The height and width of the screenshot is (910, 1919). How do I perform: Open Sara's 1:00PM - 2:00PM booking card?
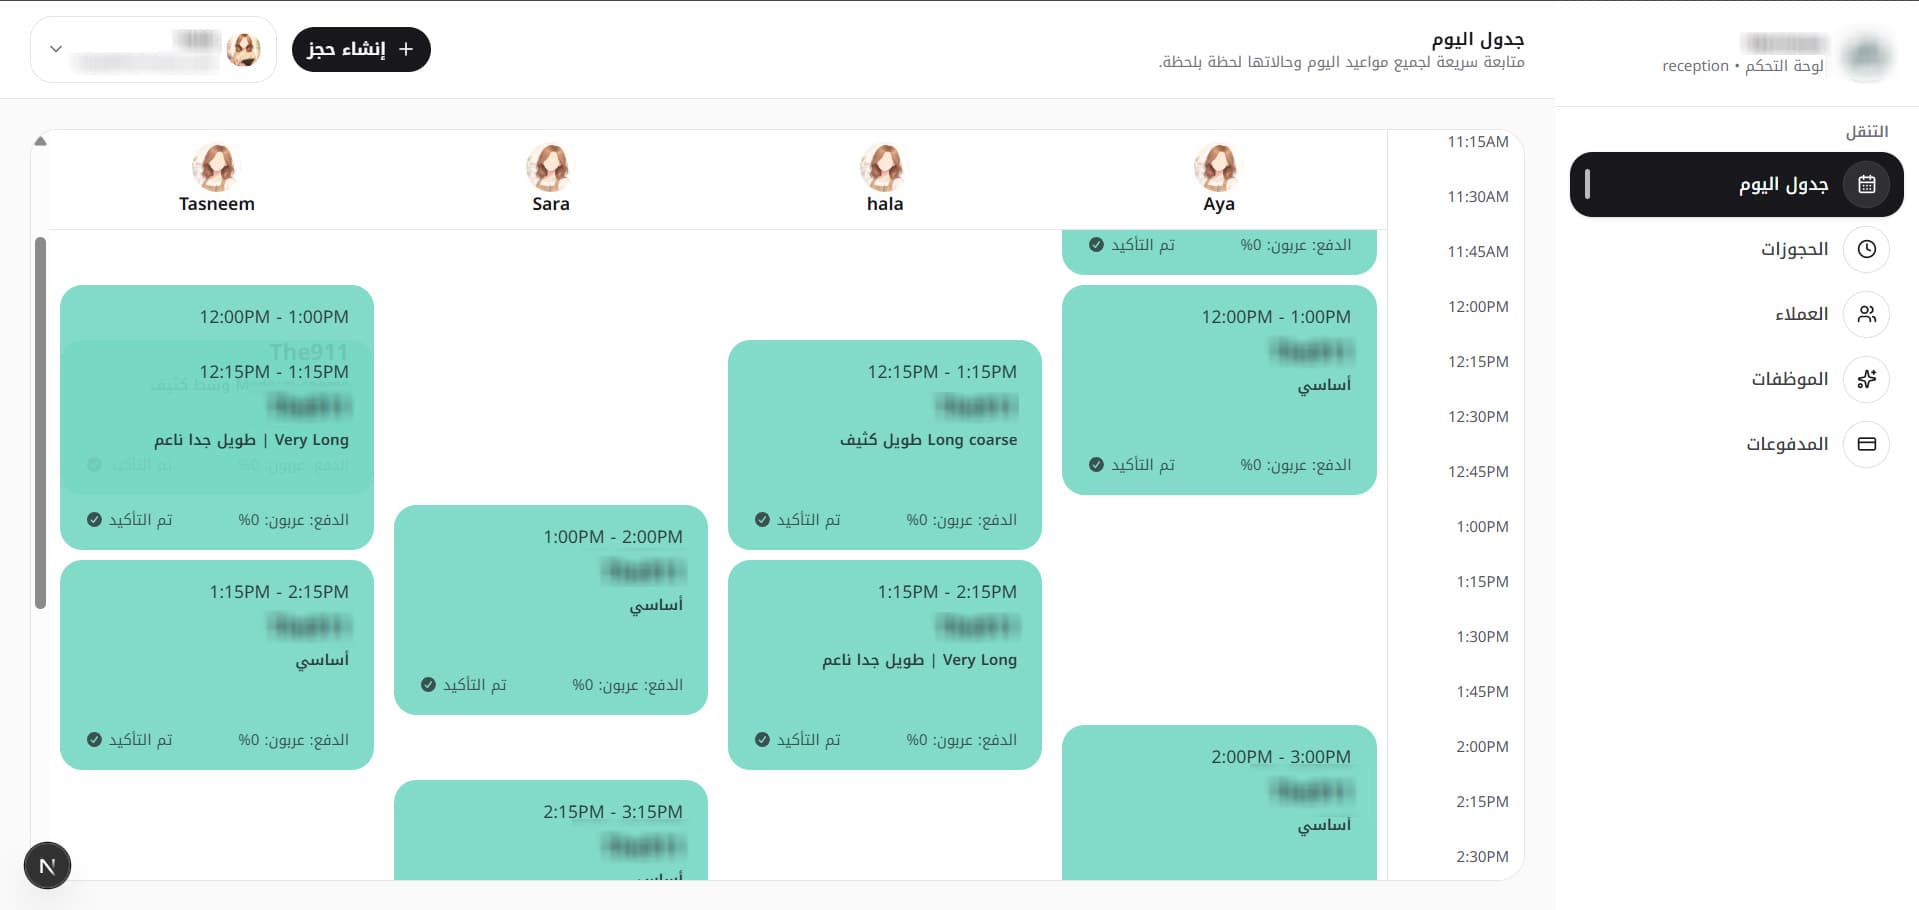551,610
